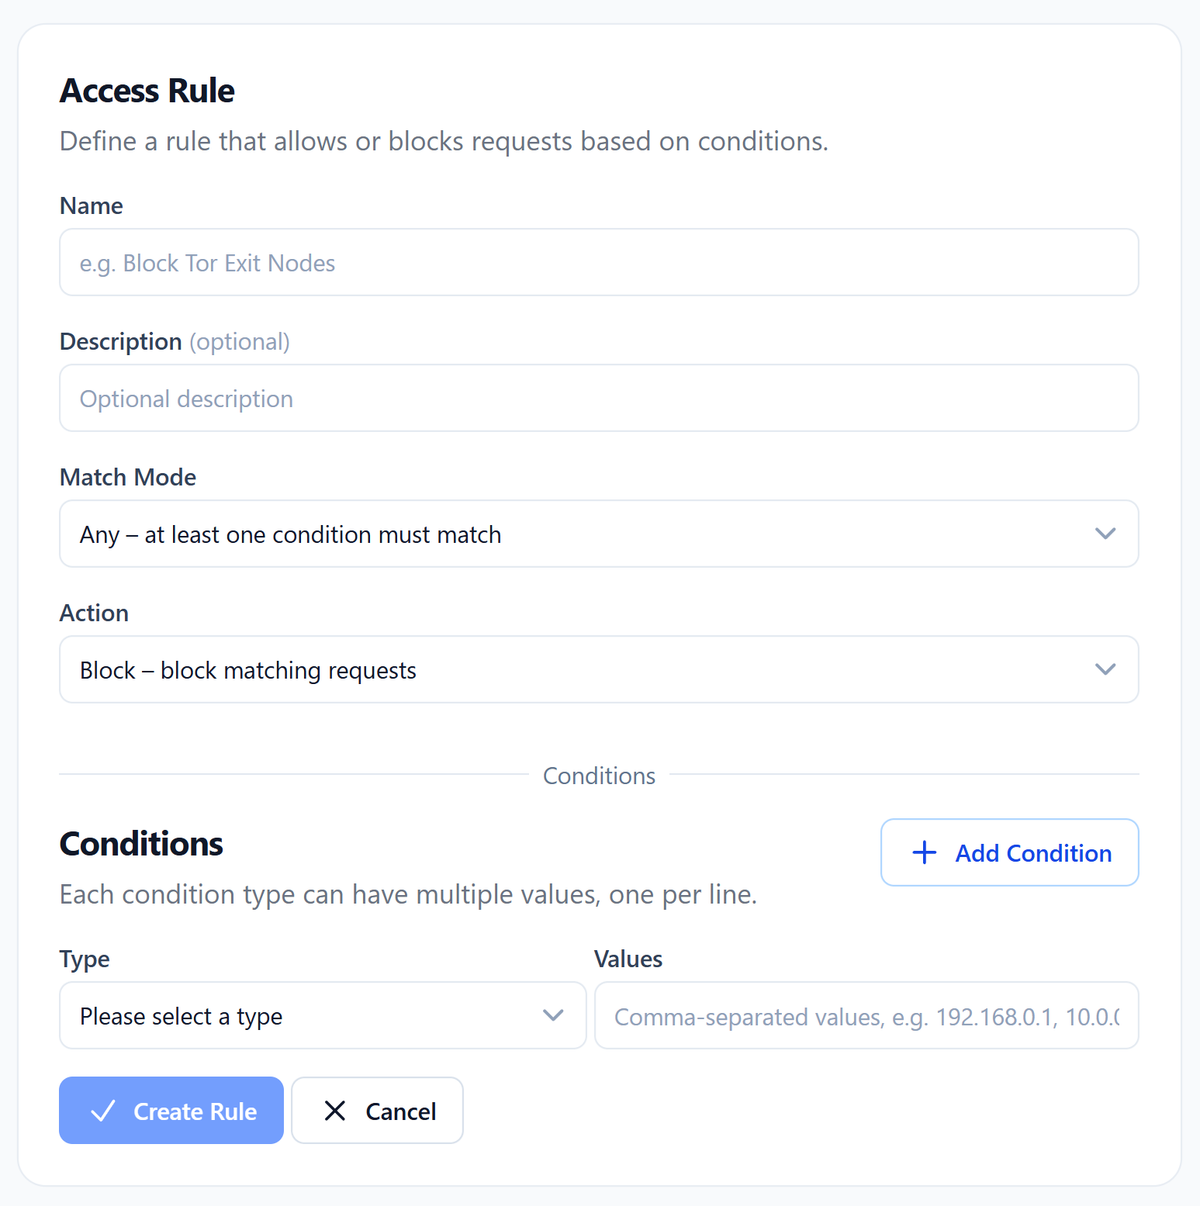The image size is (1200, 1206).
Task: Click the optional description field
Action: pyautogui.click(x=599, y=398)
